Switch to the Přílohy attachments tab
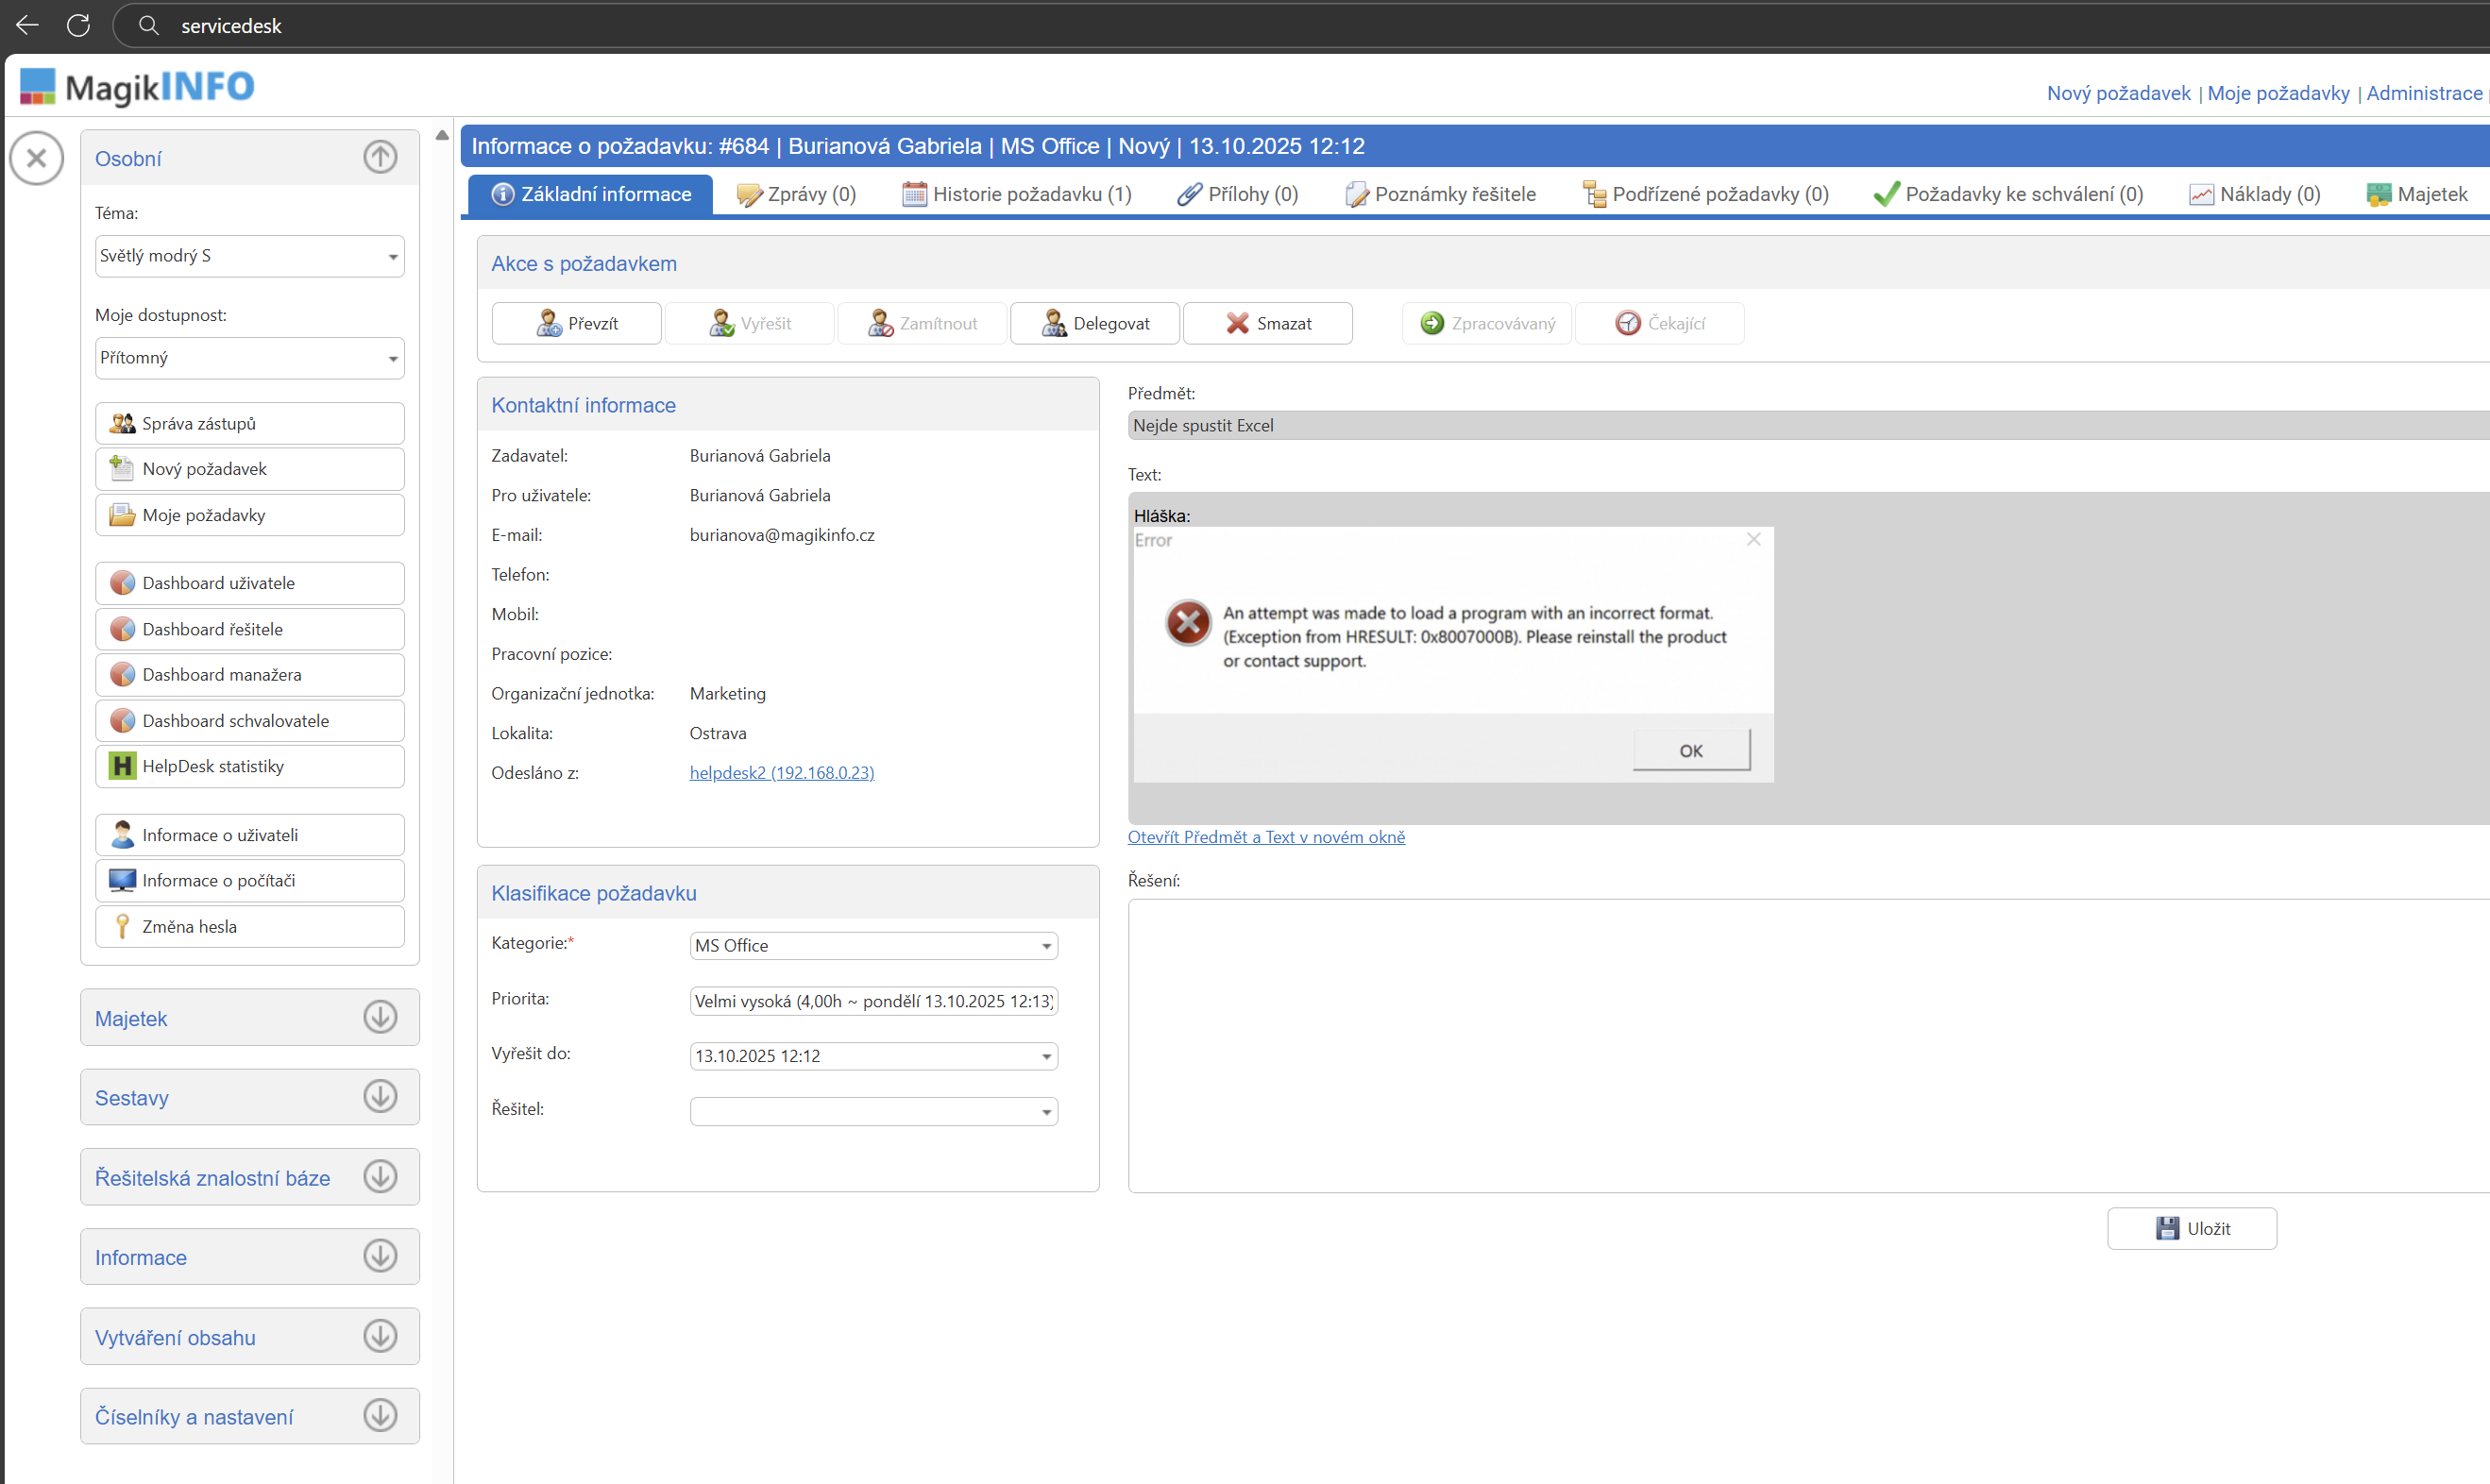 (1238, 194)
